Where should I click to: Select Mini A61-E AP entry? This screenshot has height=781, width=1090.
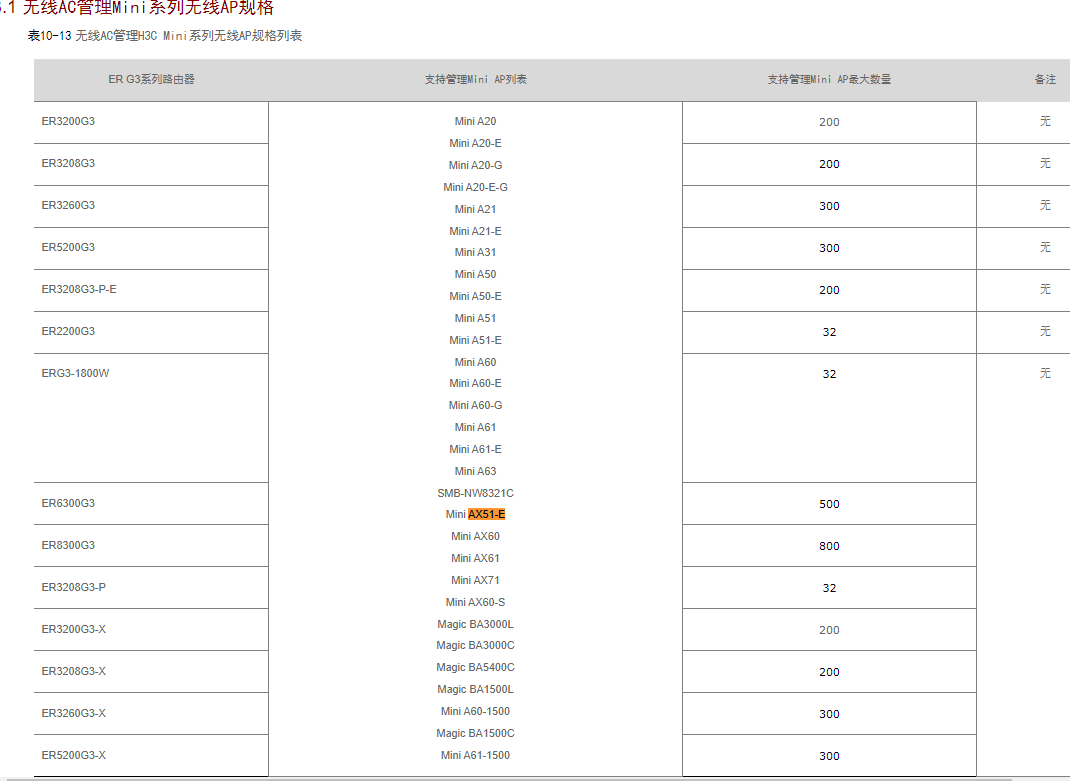pos(475,450)
